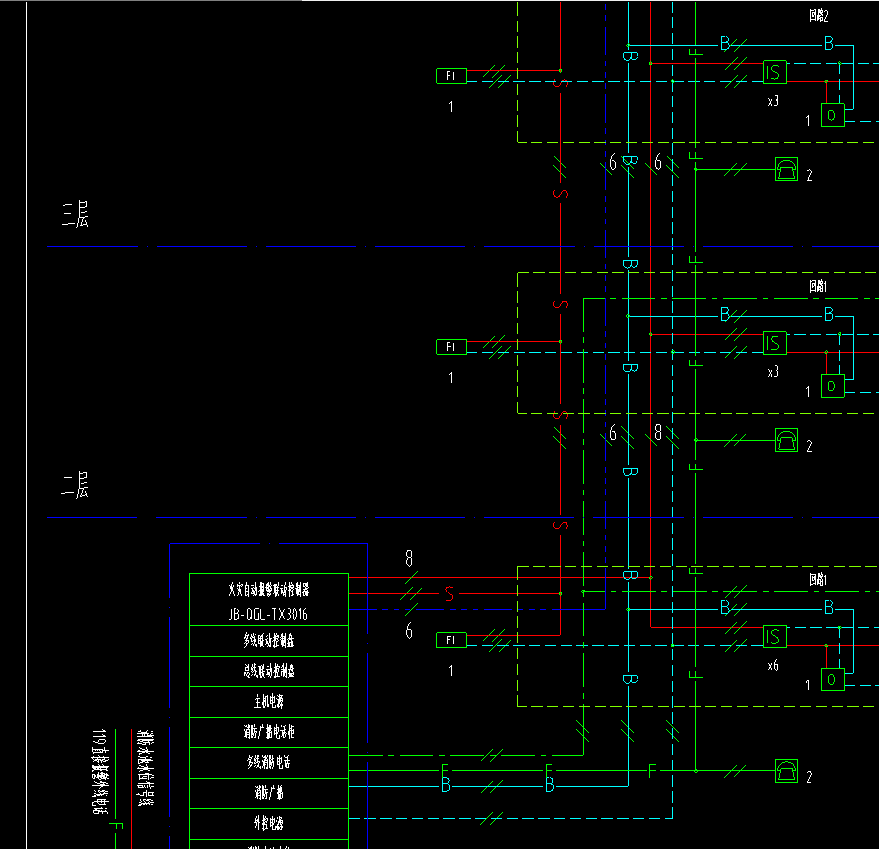
Task: Click wire count 6 below the controller output
Action: point(409,631)
